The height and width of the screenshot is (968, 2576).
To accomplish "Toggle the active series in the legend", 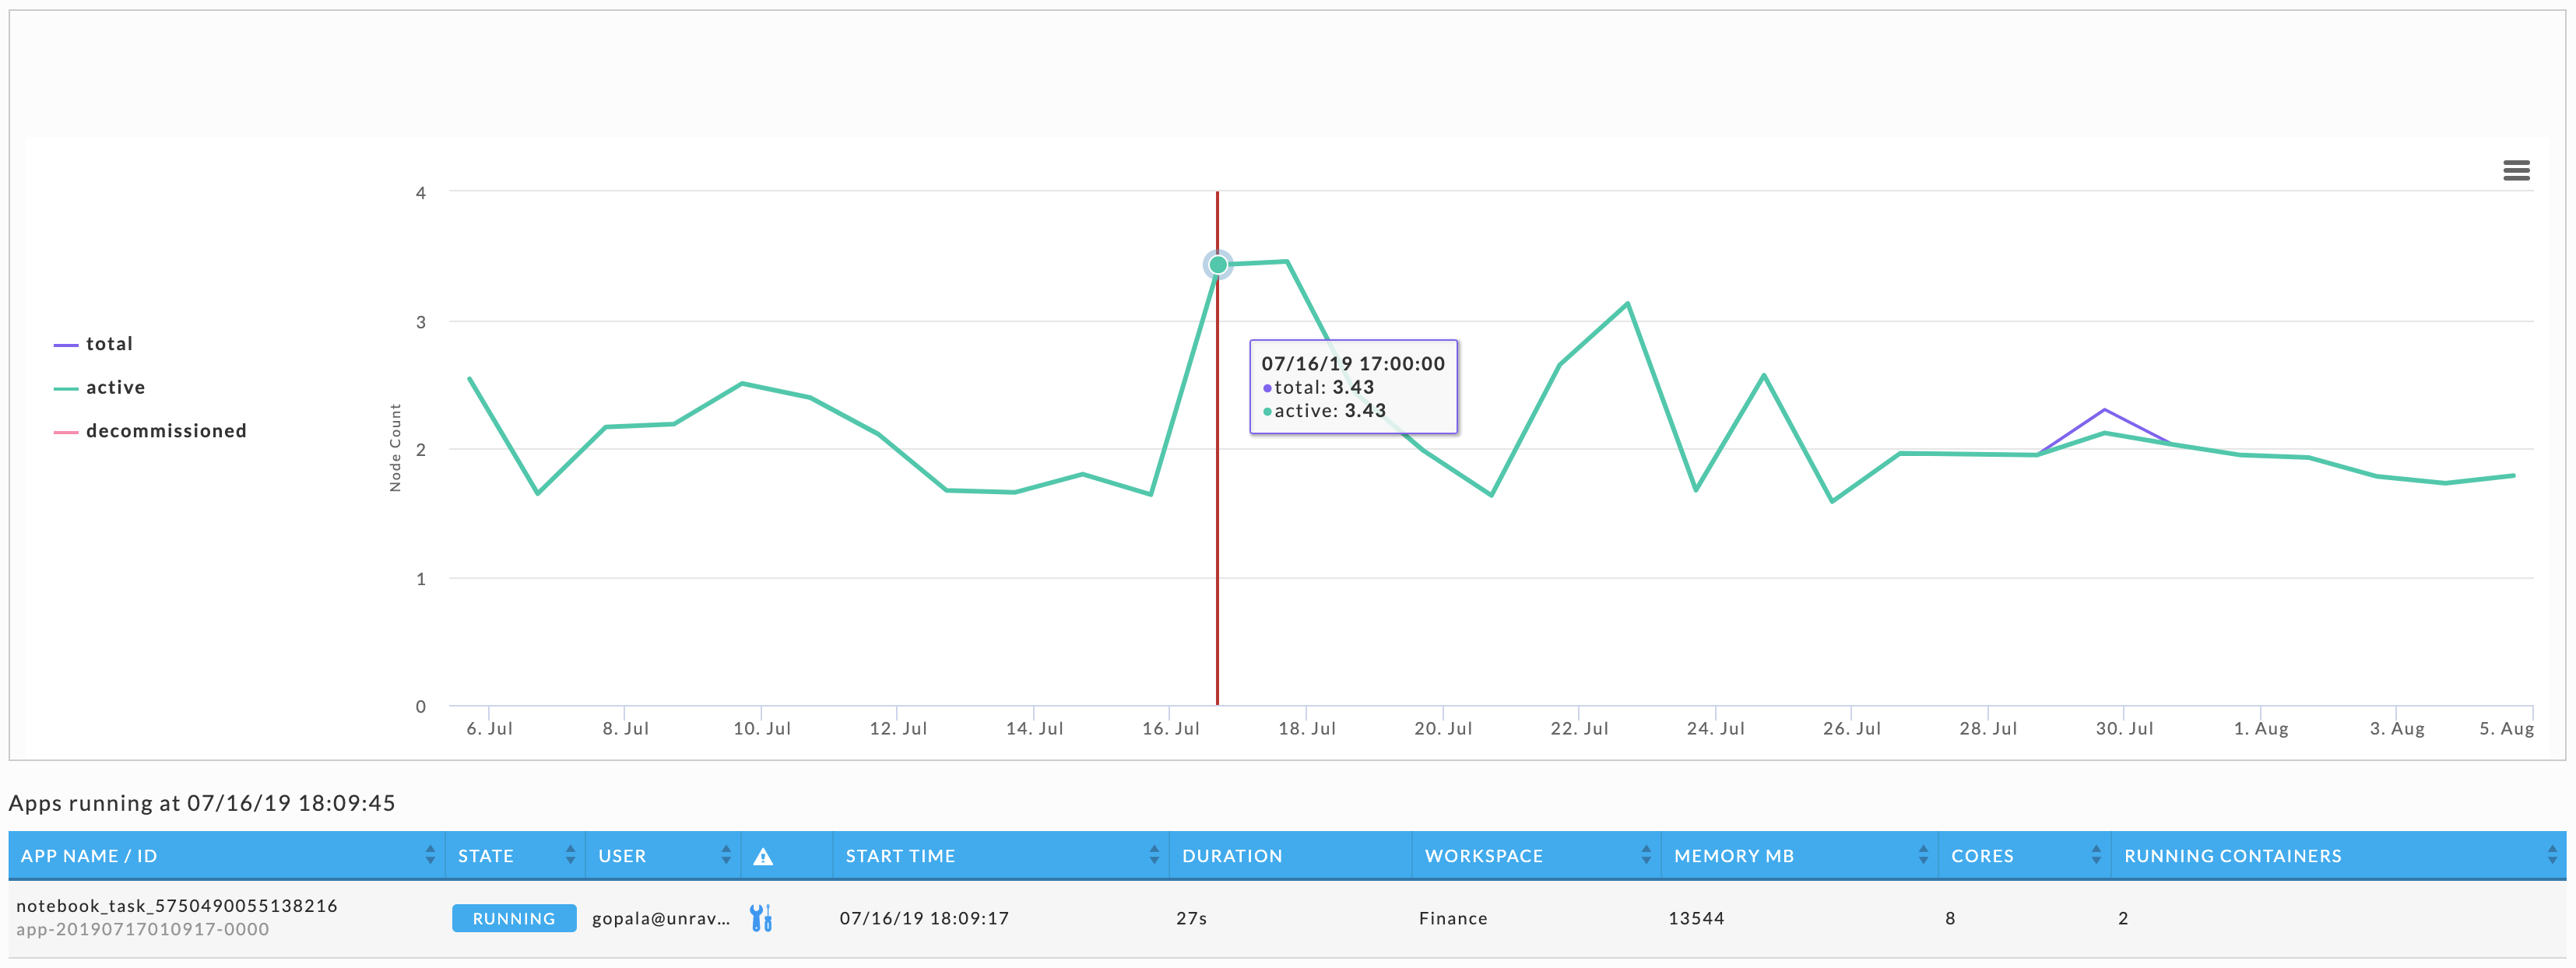I will pos(99,388).
